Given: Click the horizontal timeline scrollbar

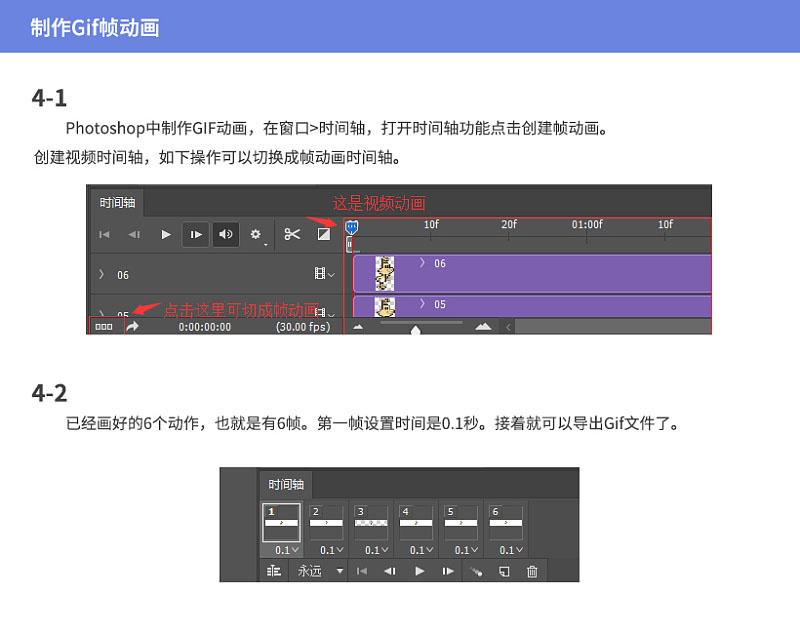Looking at the screenshot, I should 612,327.
